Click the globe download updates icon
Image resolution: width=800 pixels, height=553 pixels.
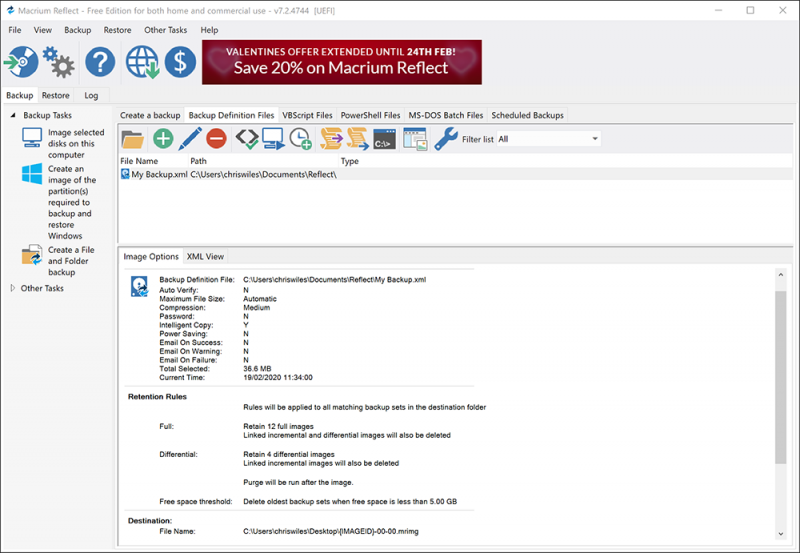point(141,63)
